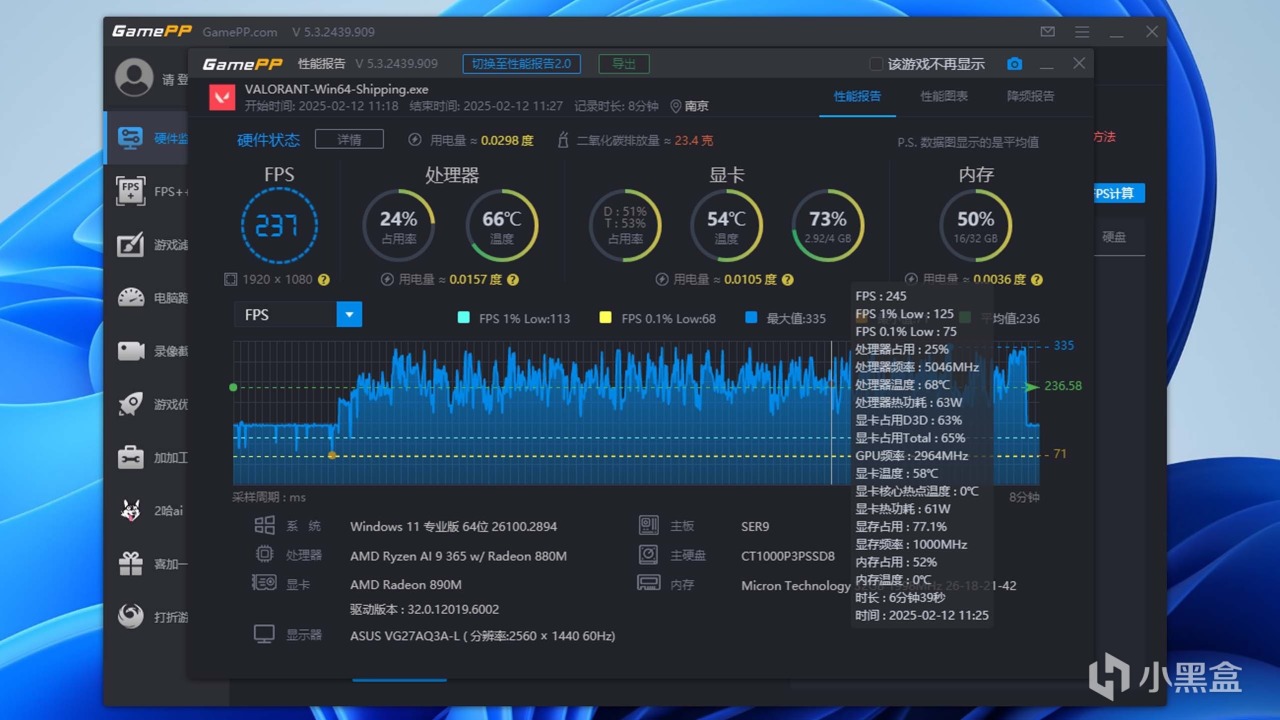Click the location pin icon beside 南京
The height and width of the screenshot is (720, 1280).
pos(676,106)
